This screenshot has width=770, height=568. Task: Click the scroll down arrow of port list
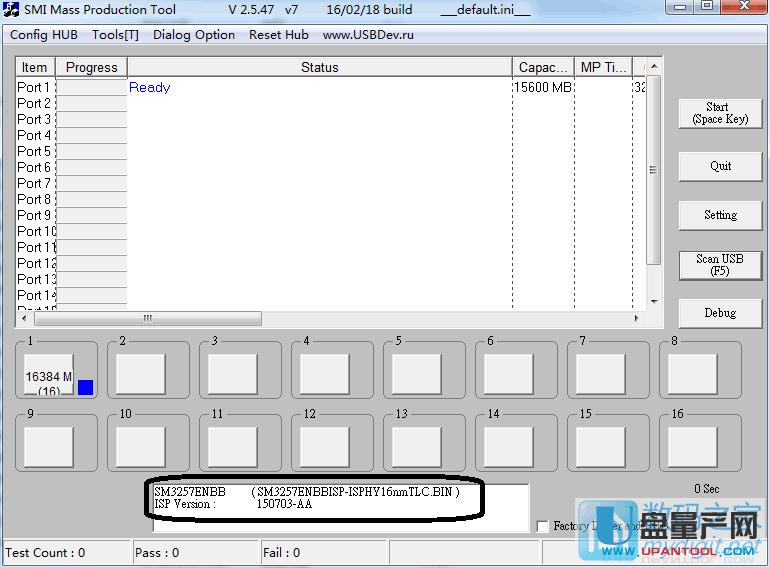point(654,301)
